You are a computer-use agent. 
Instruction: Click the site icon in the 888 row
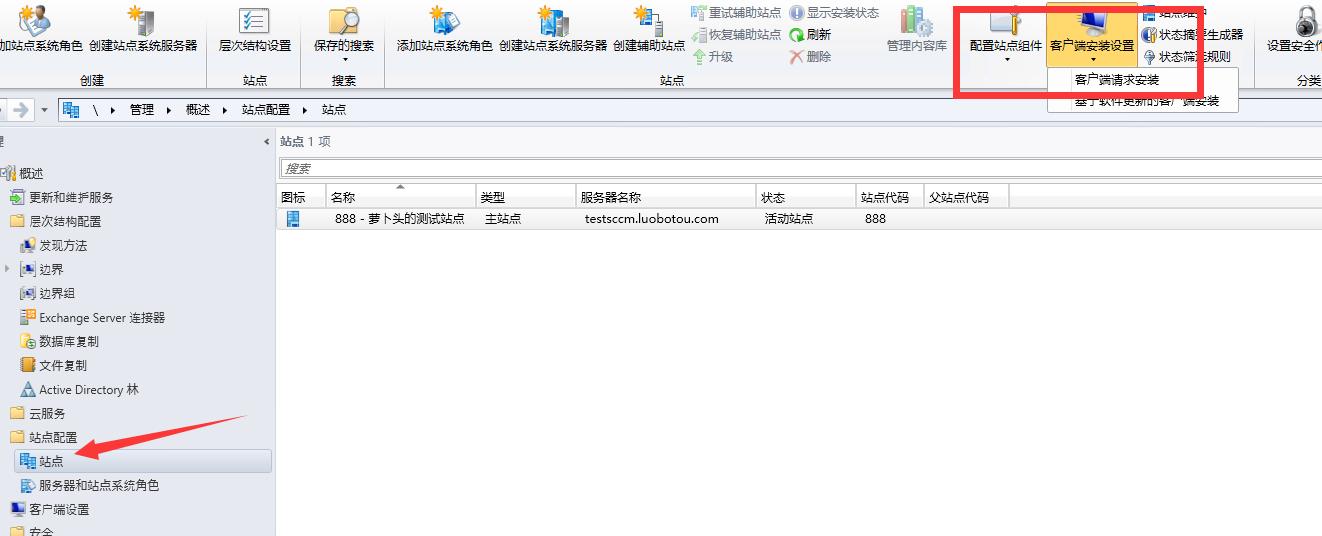click(294, 219)
